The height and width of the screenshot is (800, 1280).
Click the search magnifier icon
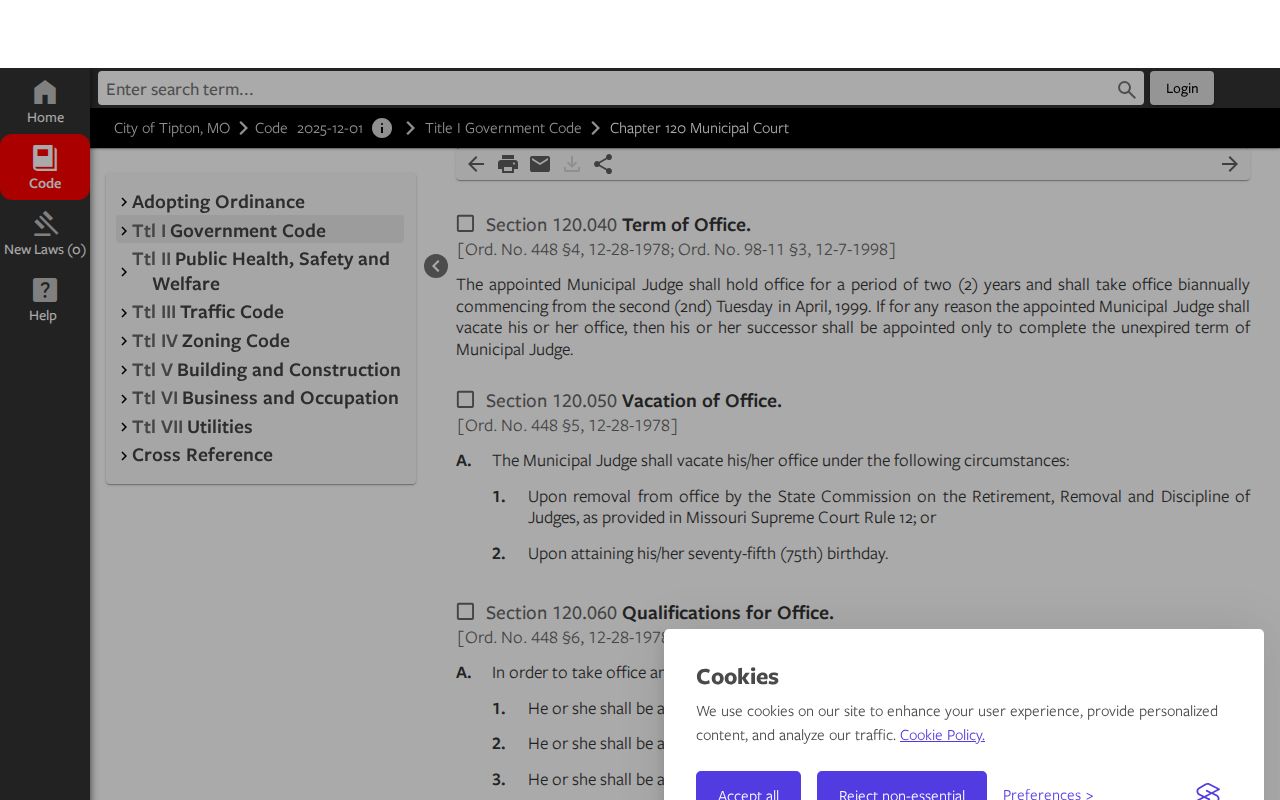tap(1127, 89)
